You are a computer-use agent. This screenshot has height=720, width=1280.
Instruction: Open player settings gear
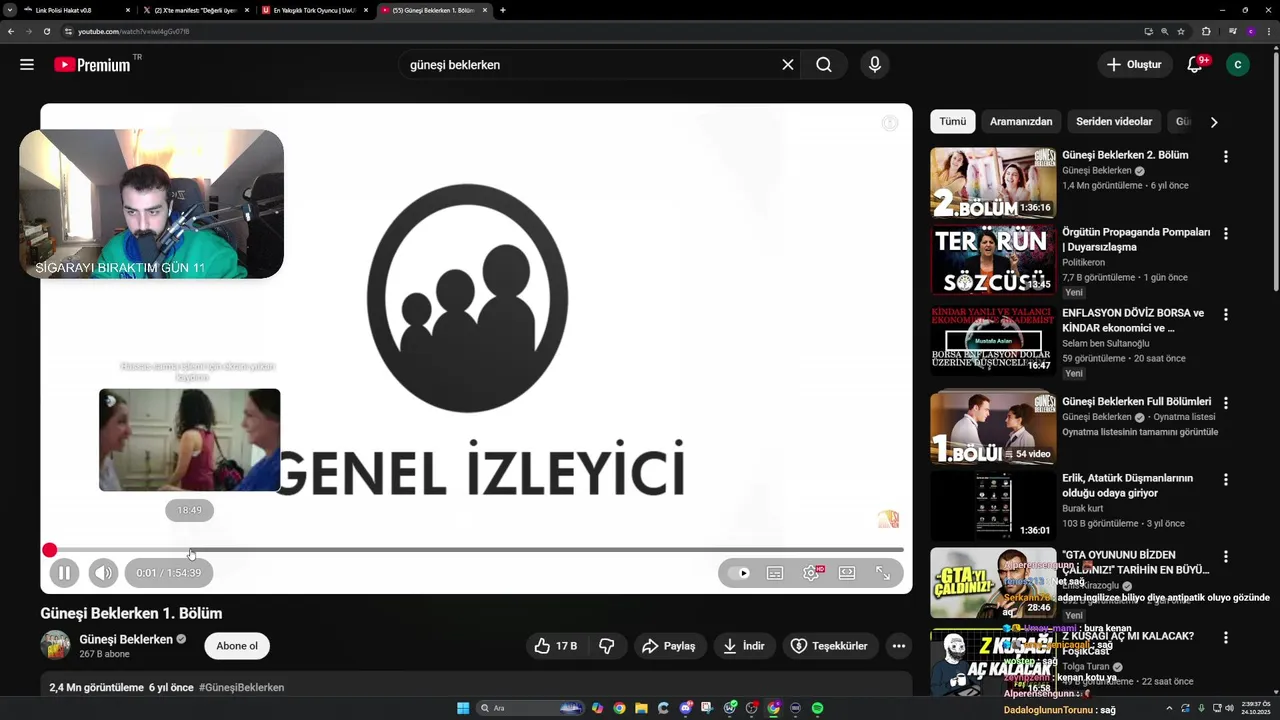point(811,573)
